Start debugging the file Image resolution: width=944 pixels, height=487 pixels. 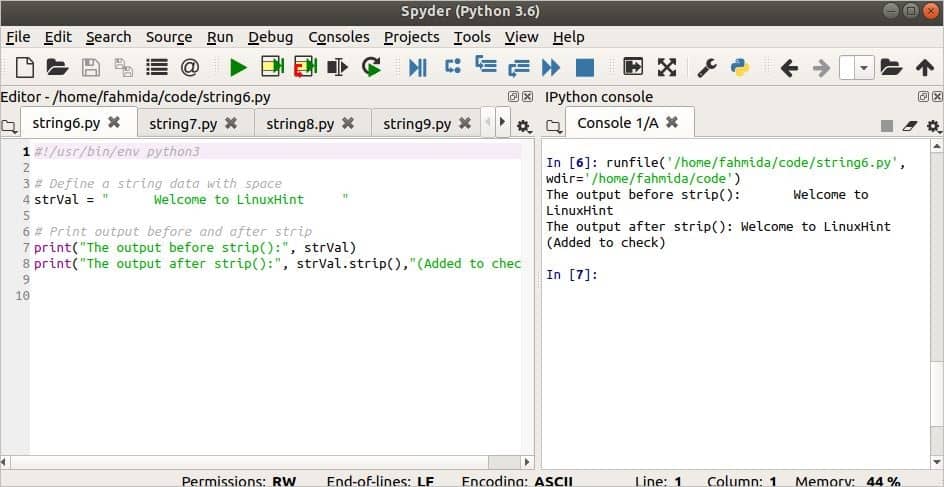coord(418,67)
